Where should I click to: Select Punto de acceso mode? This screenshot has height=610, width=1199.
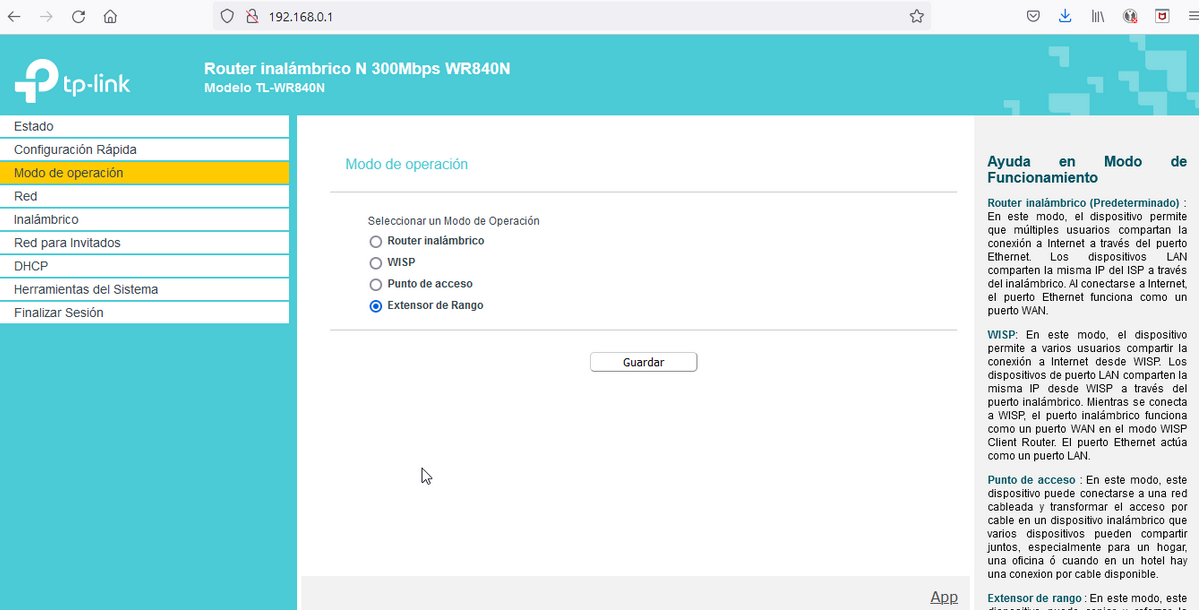click(375, 284)
